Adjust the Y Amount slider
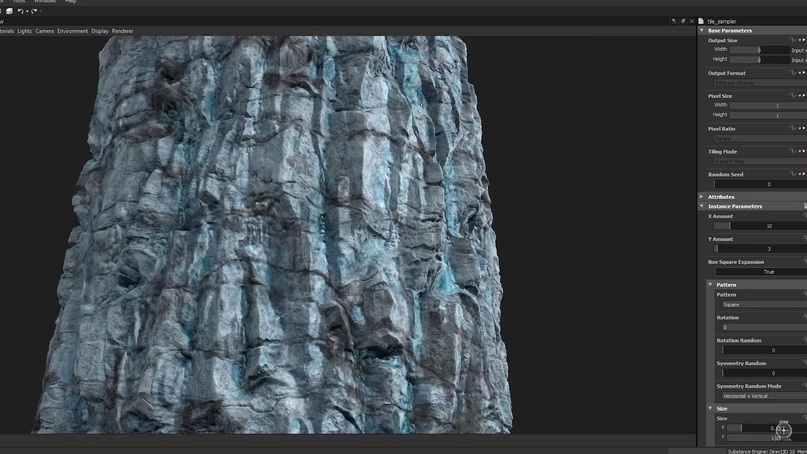Screen dimensions: 807x454 coord(760,249)
